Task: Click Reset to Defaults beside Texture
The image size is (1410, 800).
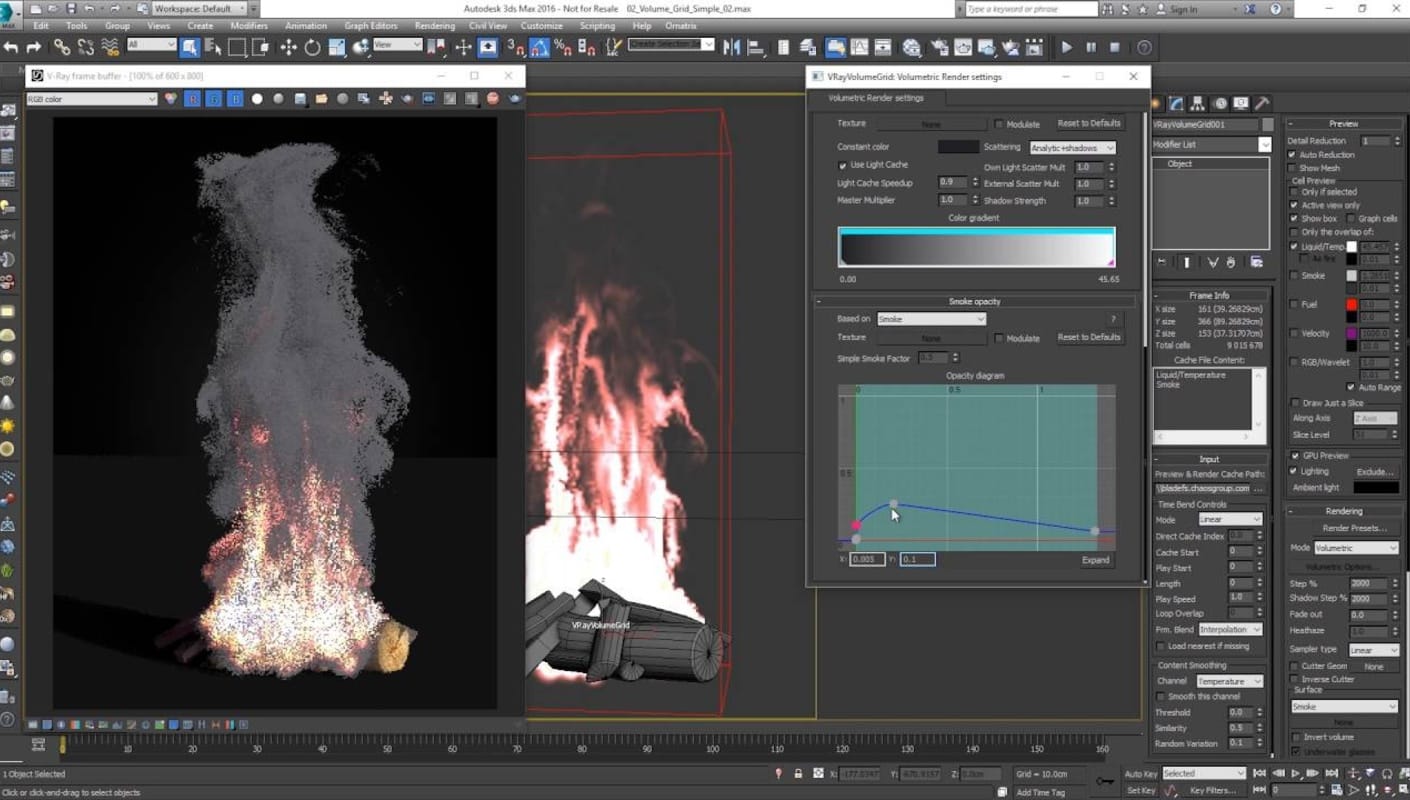Action: point(1089,123)
